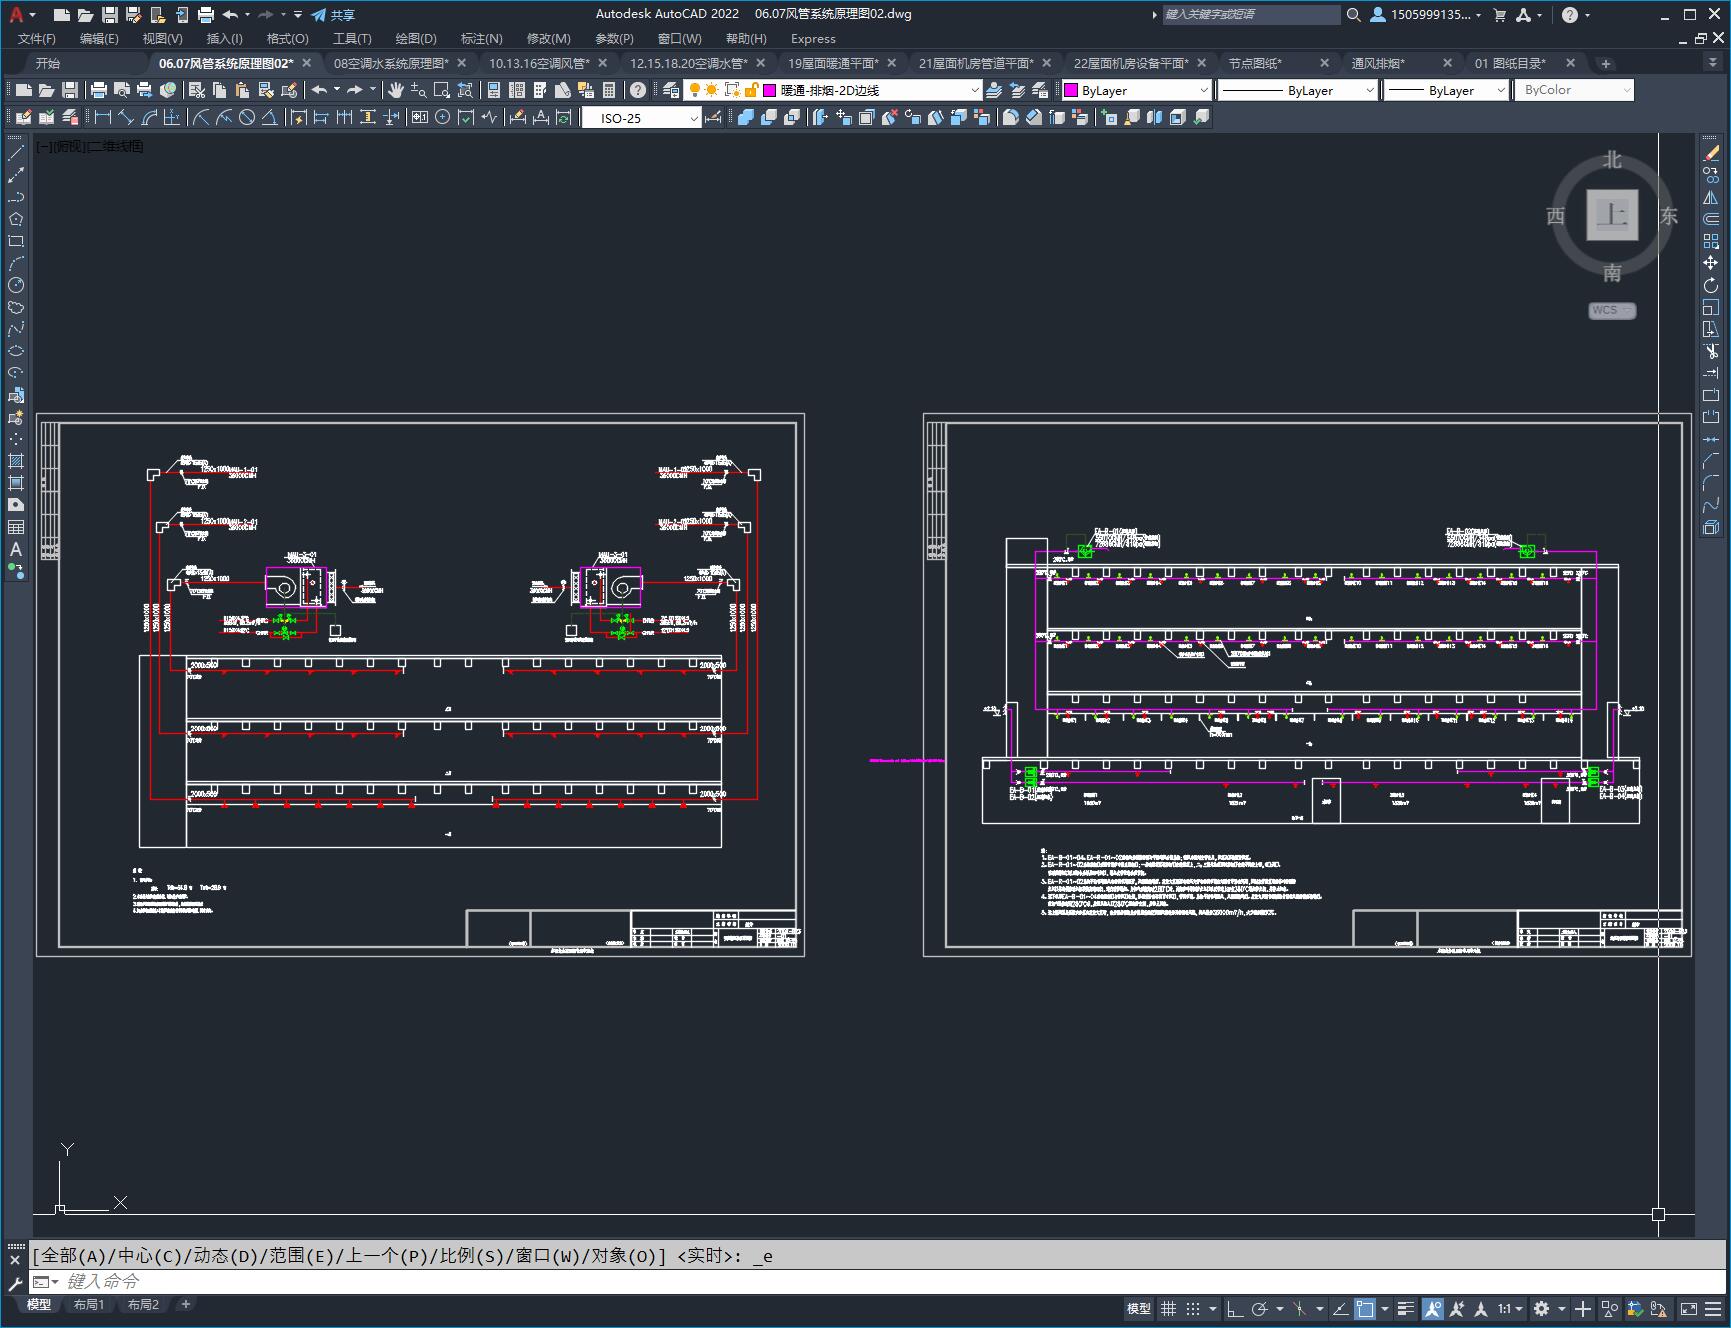Screen dimensions: 1731x1328
Task: Switch to the 布局1 layout tab
Action: (89, 1304)
